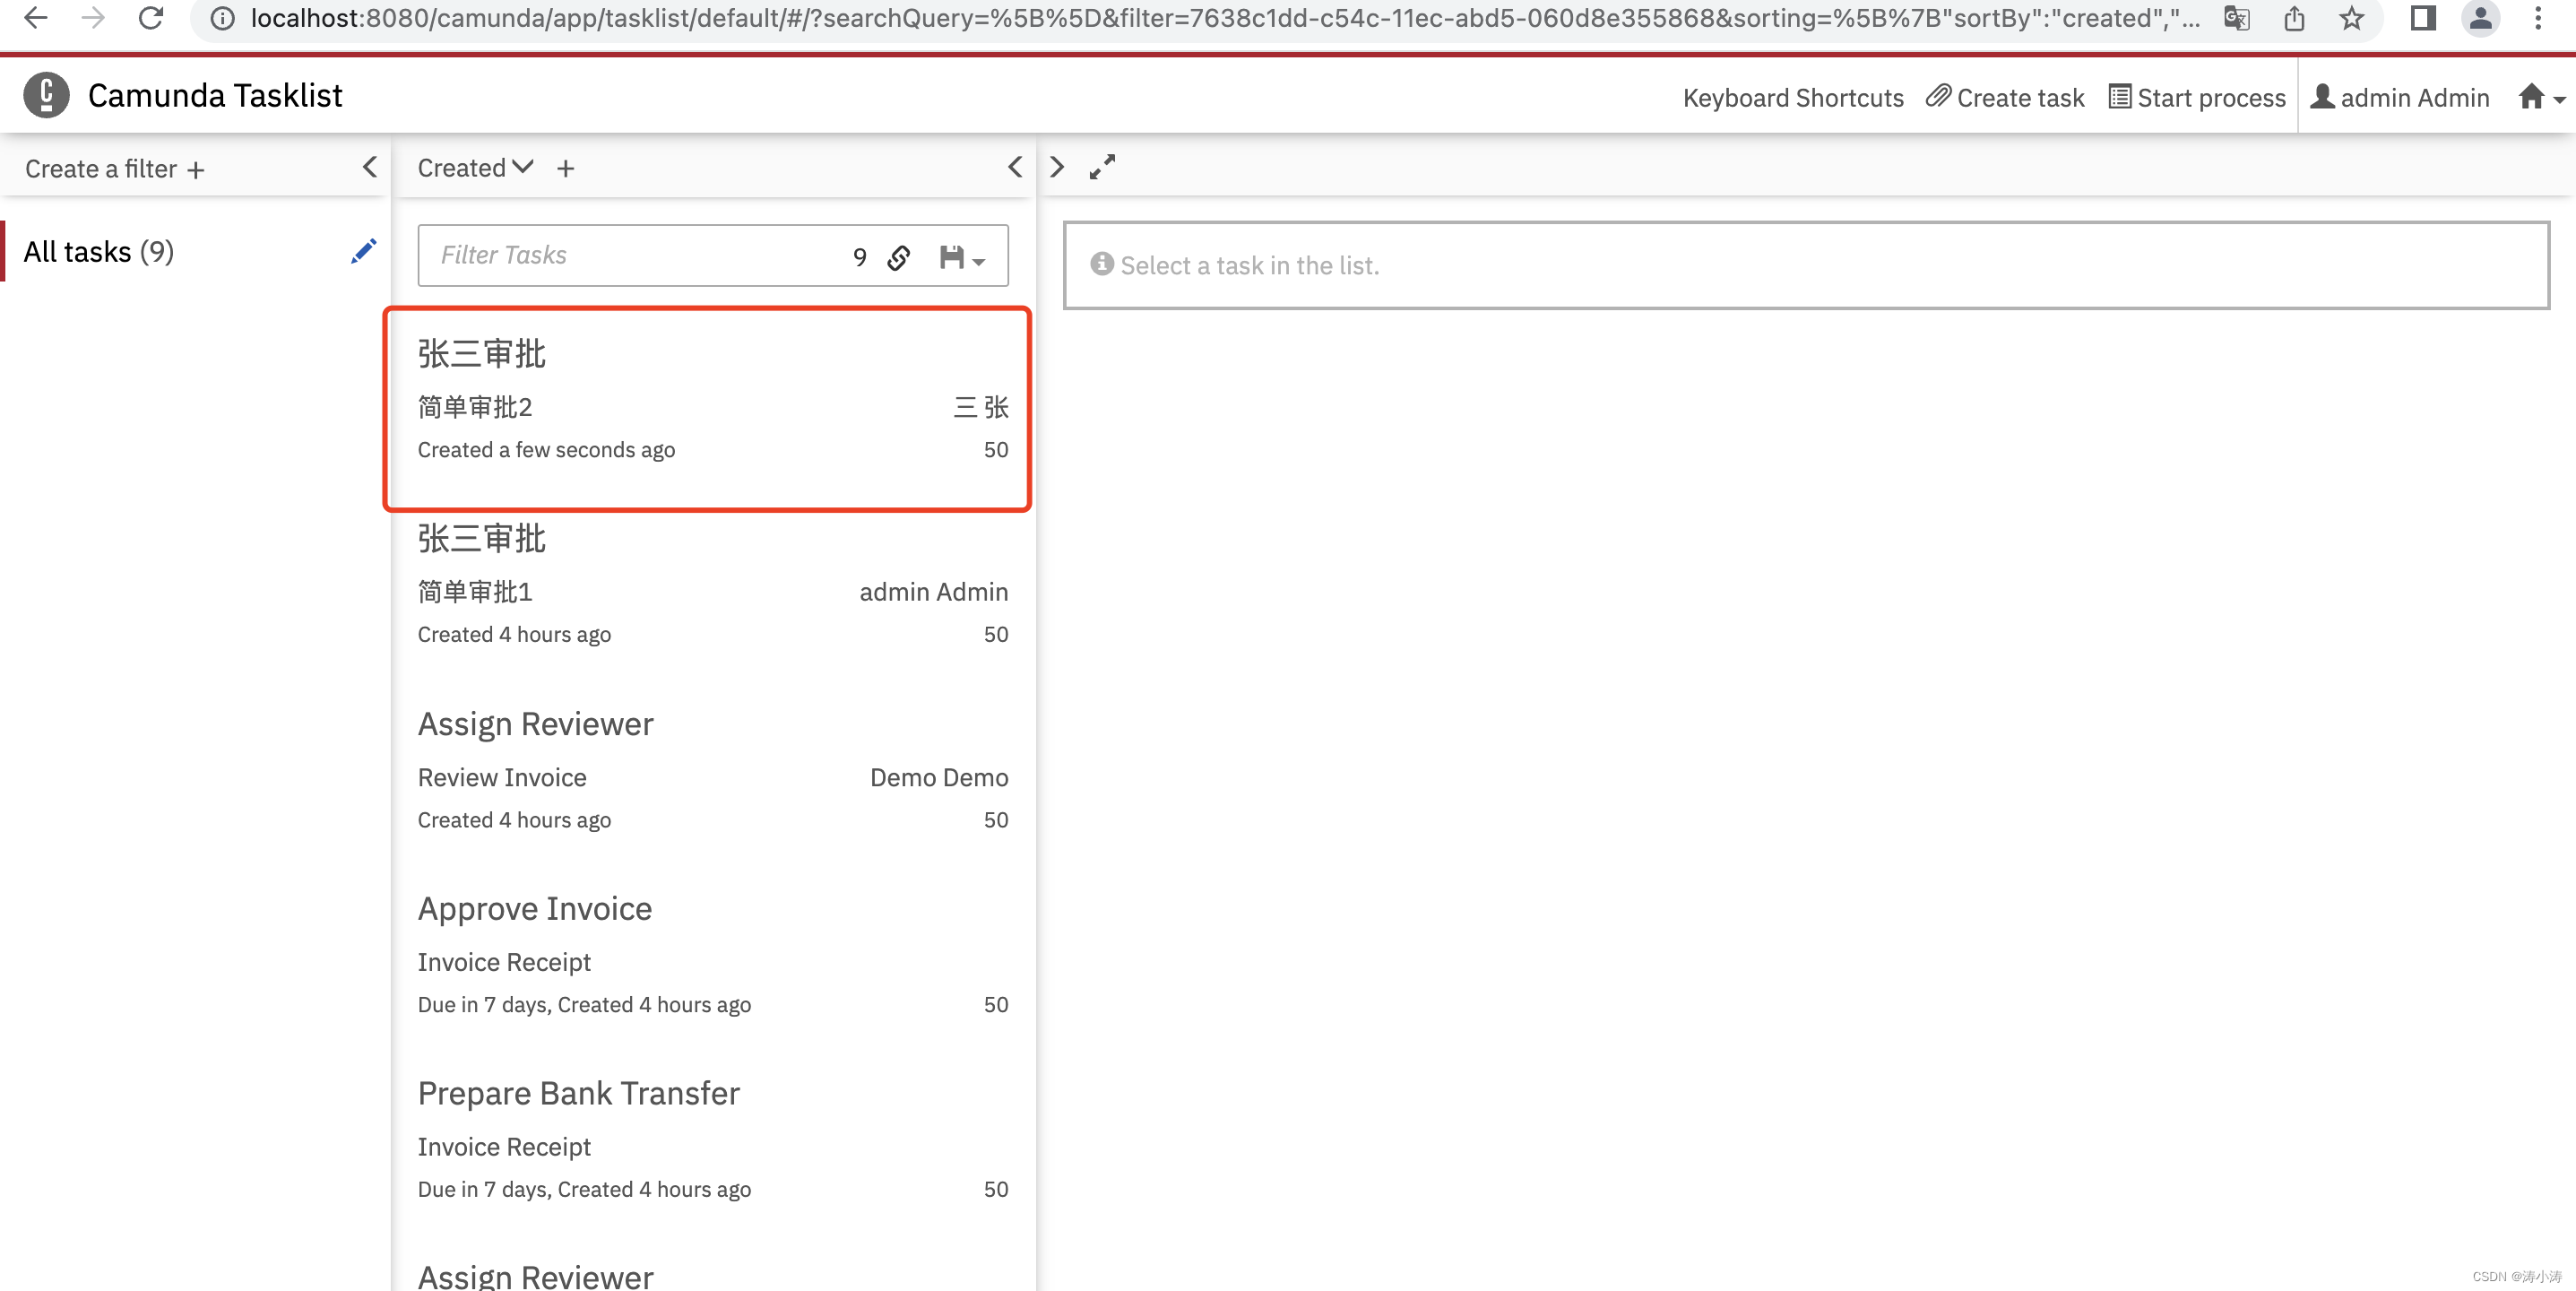Click assignee 三 张
2576x1291 pixels.
tap(981, 407)
